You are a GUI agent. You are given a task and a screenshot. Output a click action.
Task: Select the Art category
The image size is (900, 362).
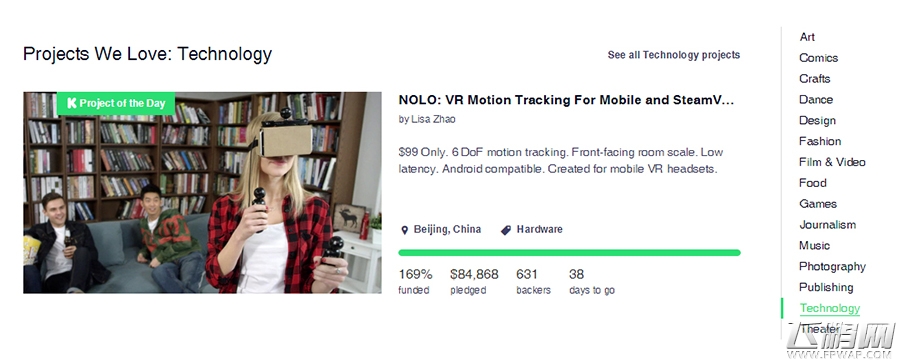point(807,37)
